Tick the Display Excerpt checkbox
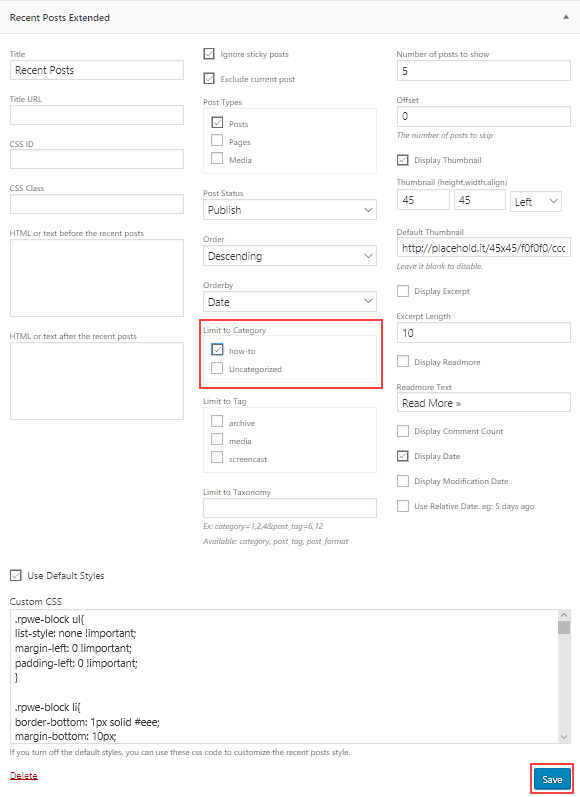 pyautogui.click(x=403, y=291)
